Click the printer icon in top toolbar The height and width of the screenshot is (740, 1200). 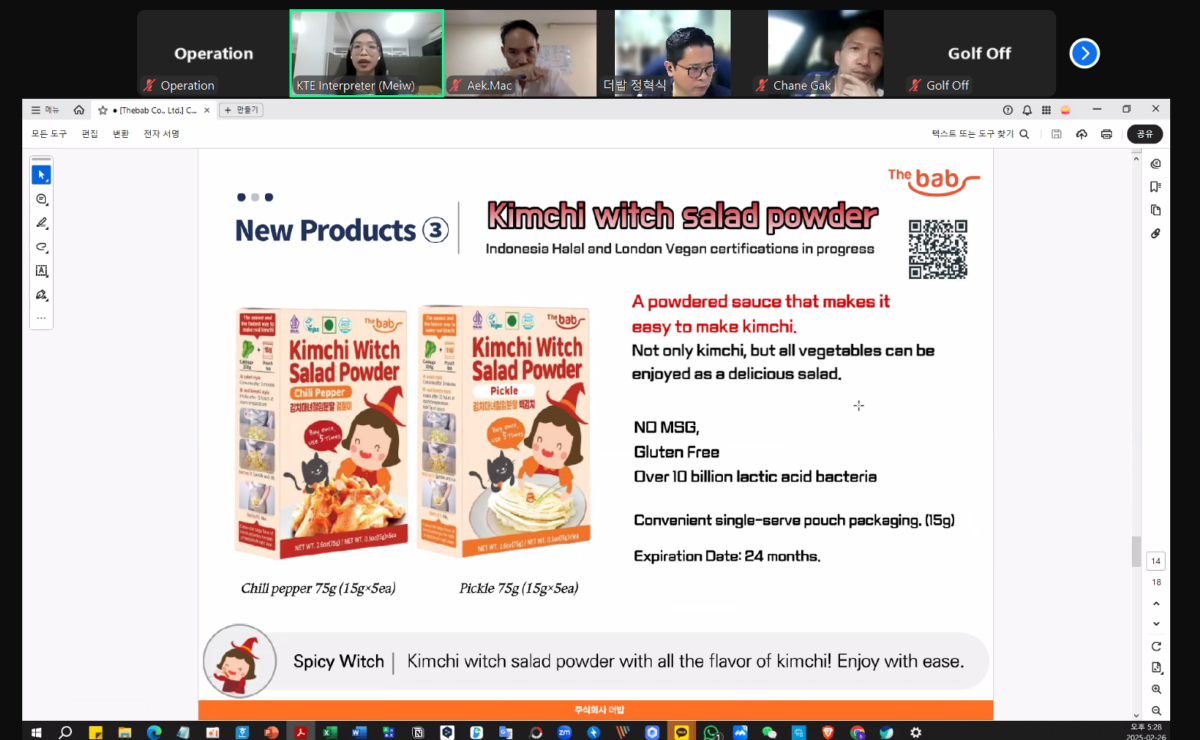coord(1106,134)
